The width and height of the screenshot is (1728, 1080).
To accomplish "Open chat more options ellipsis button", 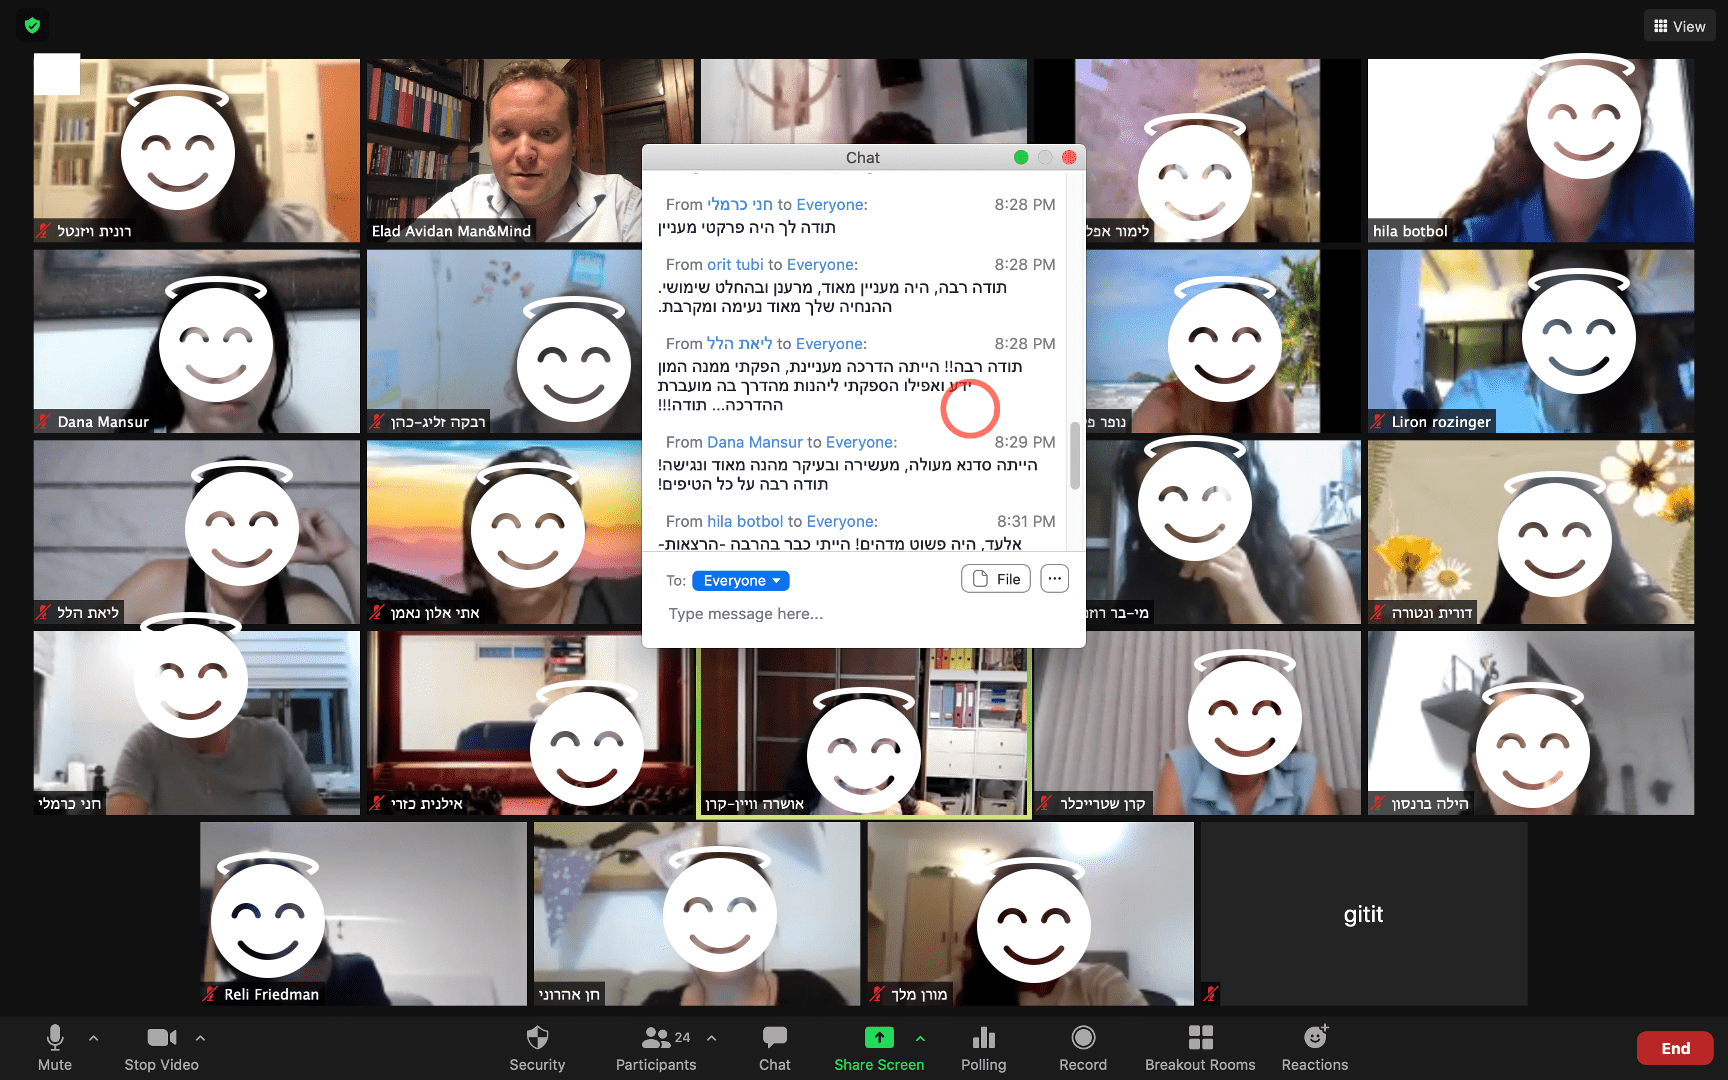I will [1054, 579].
